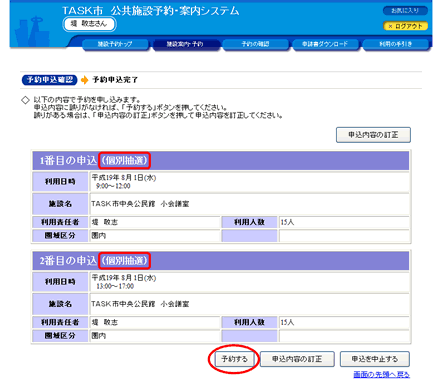Click the city skyline logo icon
Image resolution: width=440 pixels, height=390 pixels.
click(x=32, y=32)
